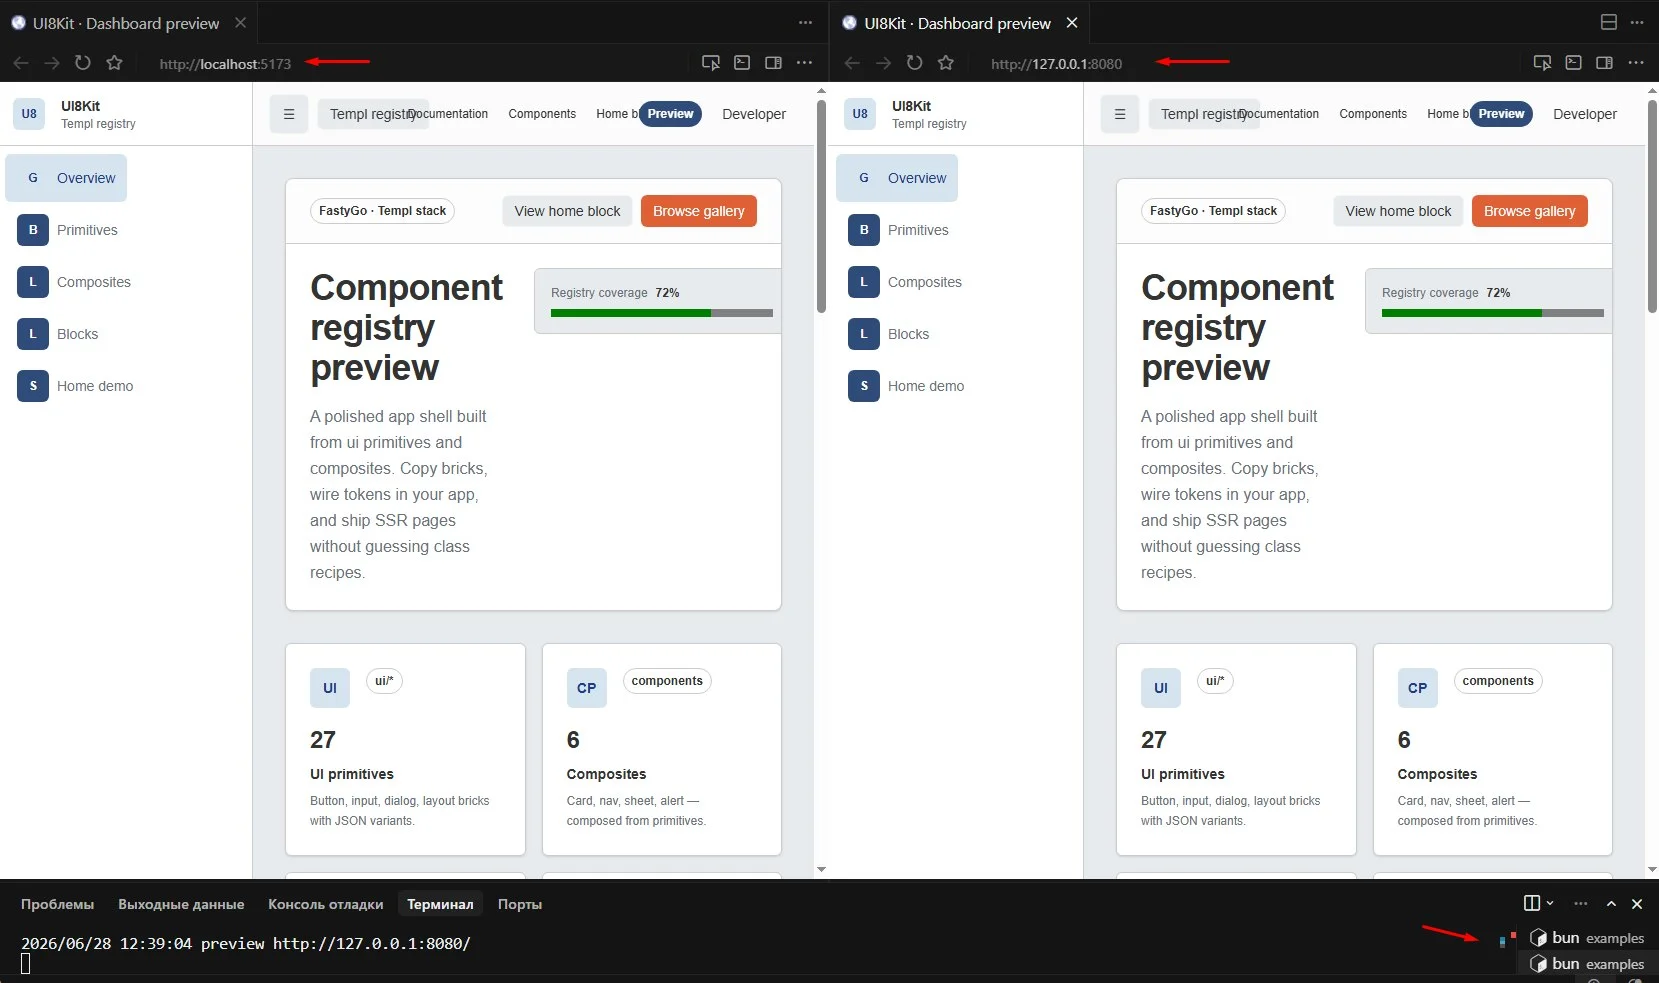This screenshot has height=983, width=1659.
Task: Close the terminal panel
Action: [1637, 904]
